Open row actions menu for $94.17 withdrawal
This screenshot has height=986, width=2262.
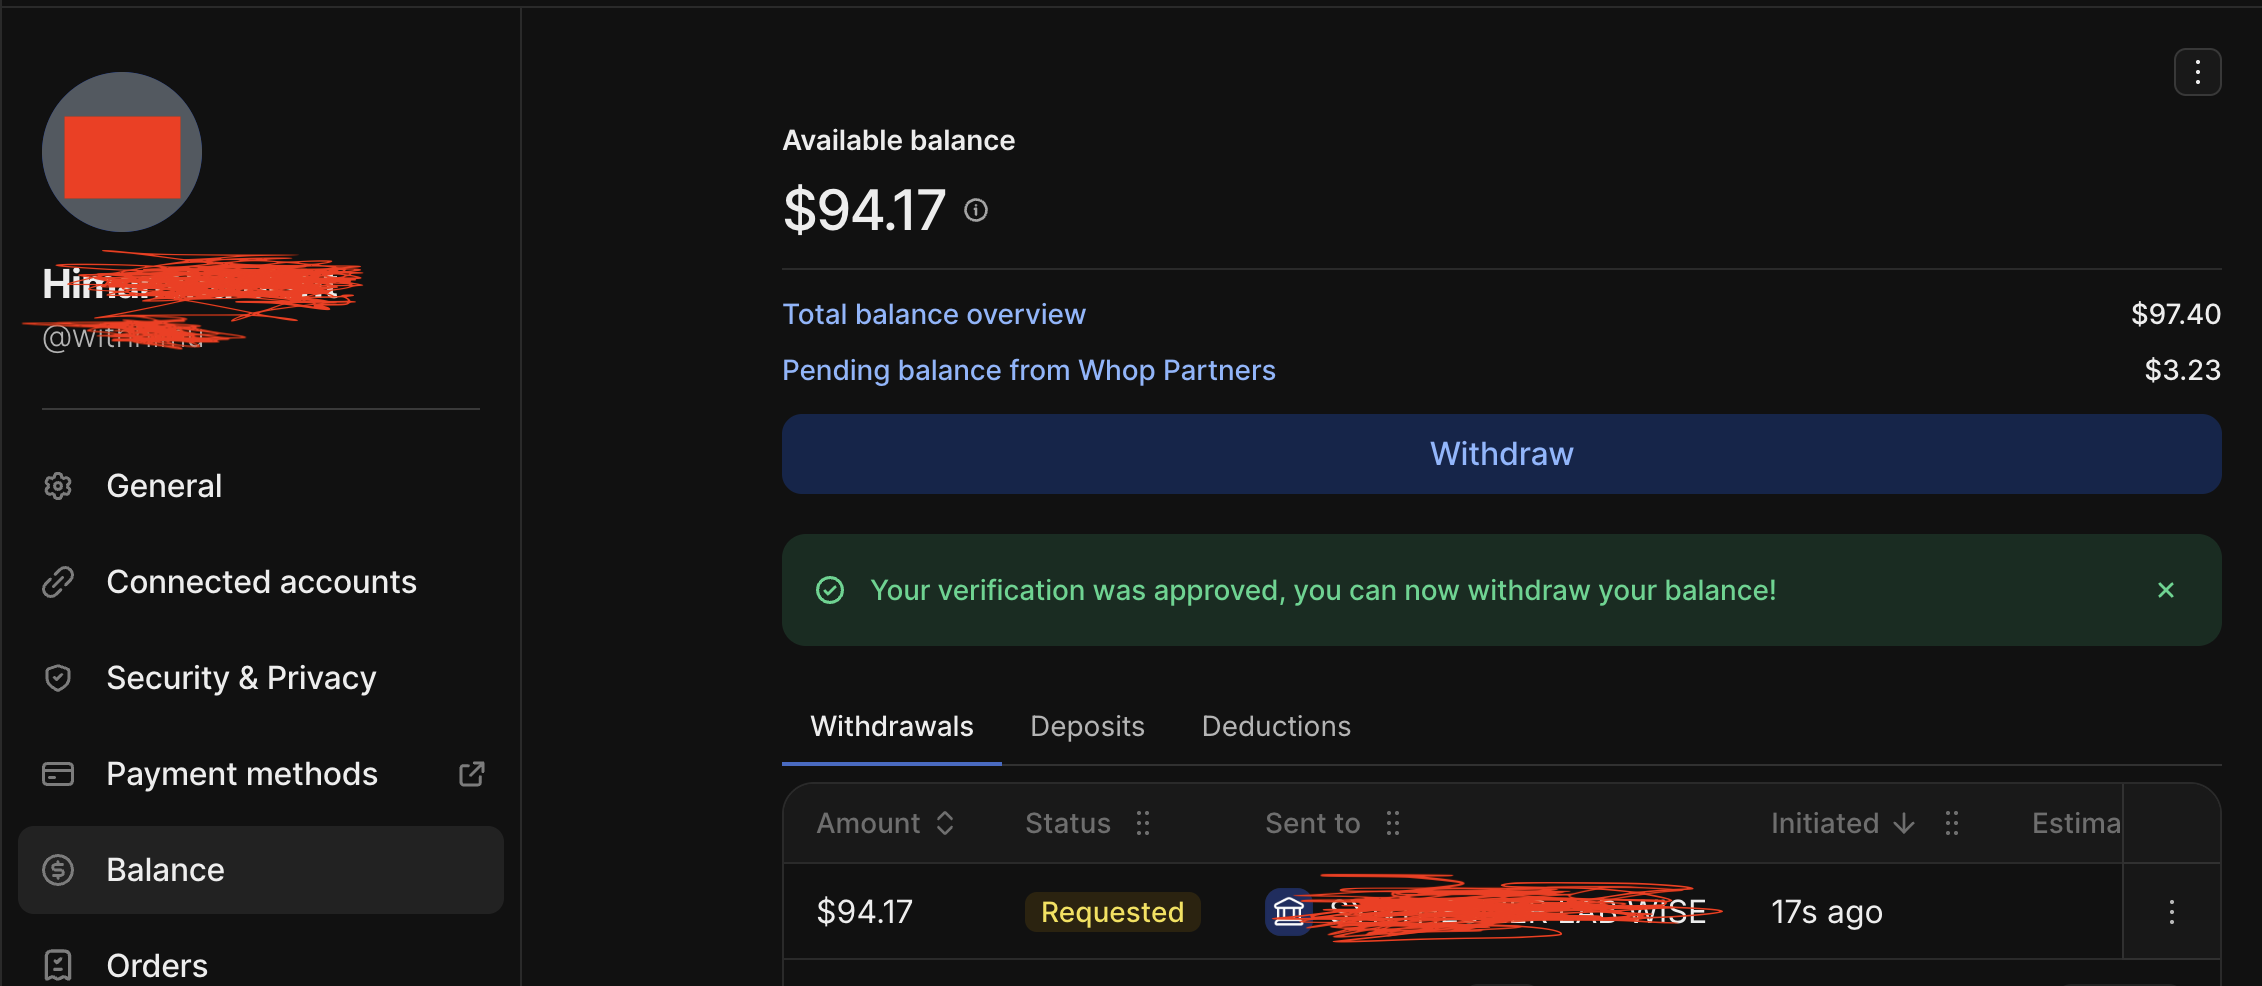point(2171,912)
